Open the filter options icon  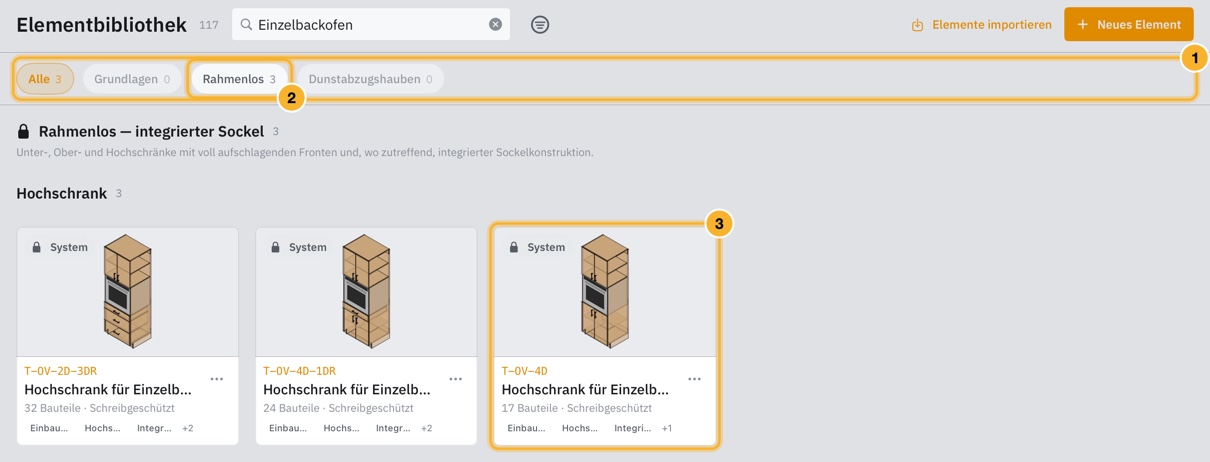(540, 24)
